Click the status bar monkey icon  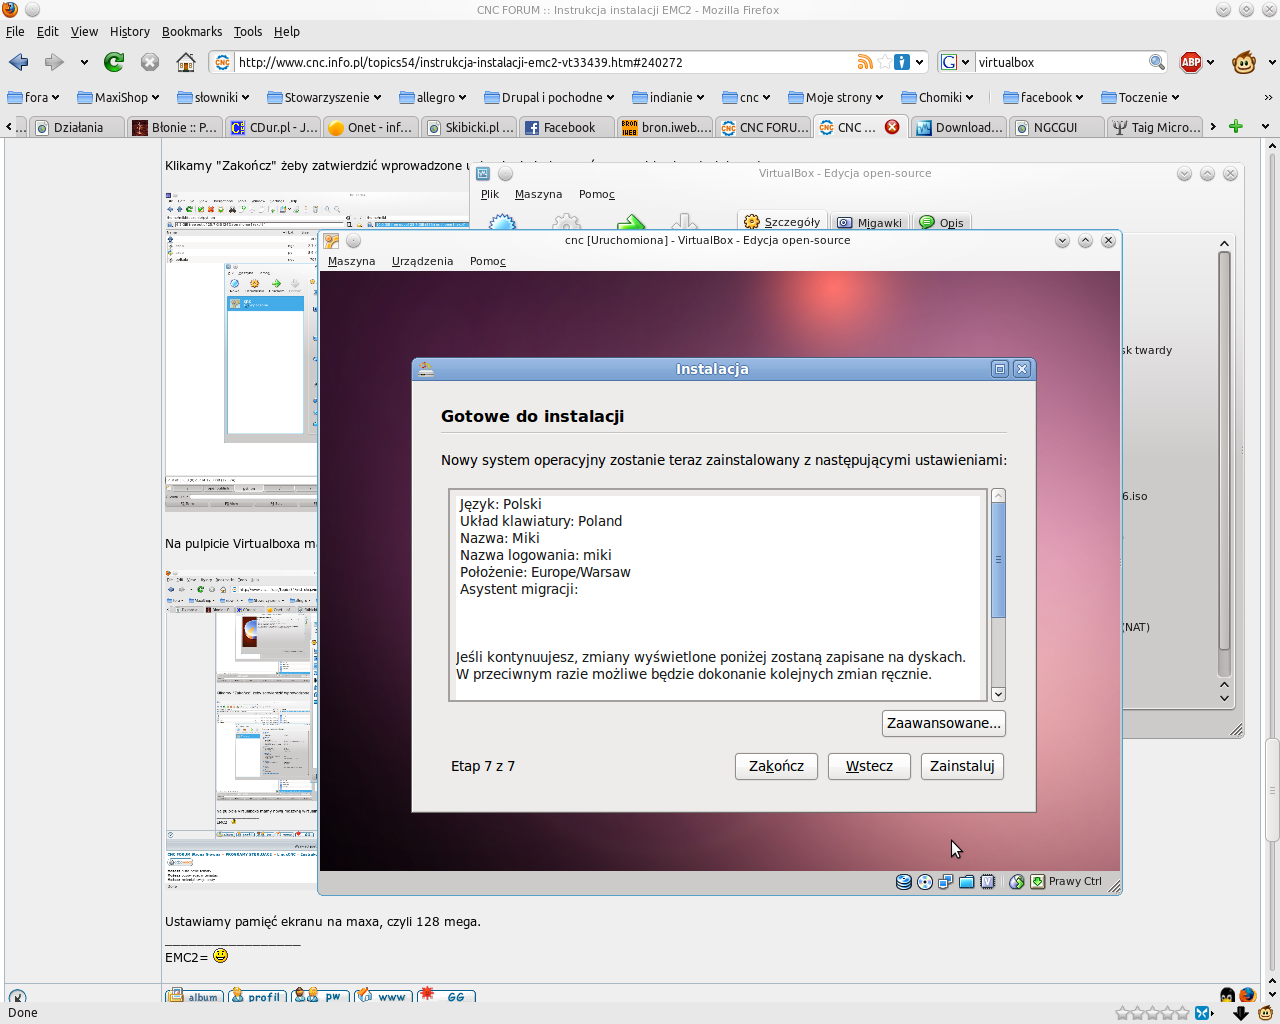(1265, 1013)
